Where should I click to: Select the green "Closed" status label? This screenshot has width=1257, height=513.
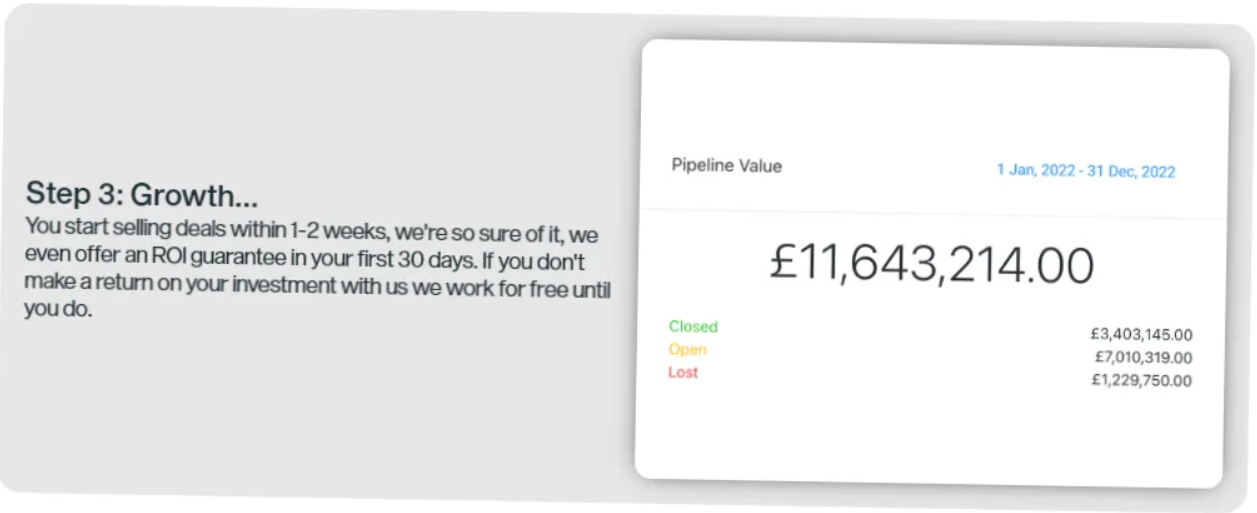click(693, 327)
